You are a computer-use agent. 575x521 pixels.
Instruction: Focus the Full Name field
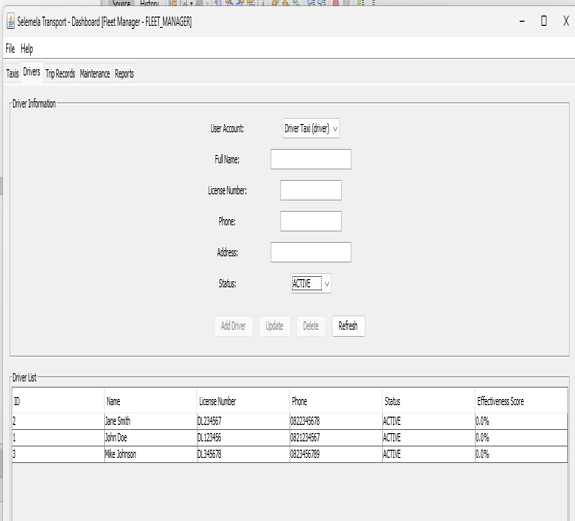[311, 159]
